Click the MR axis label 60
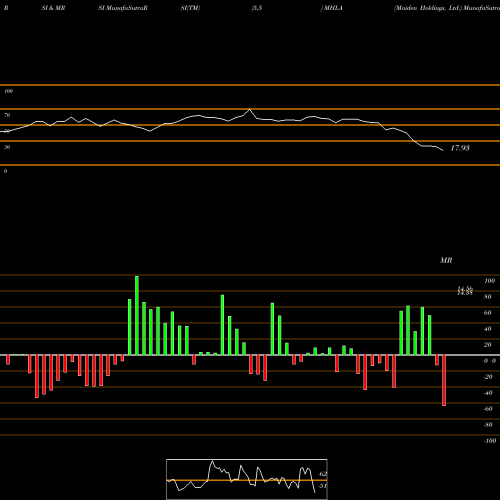 click(488, 313)
